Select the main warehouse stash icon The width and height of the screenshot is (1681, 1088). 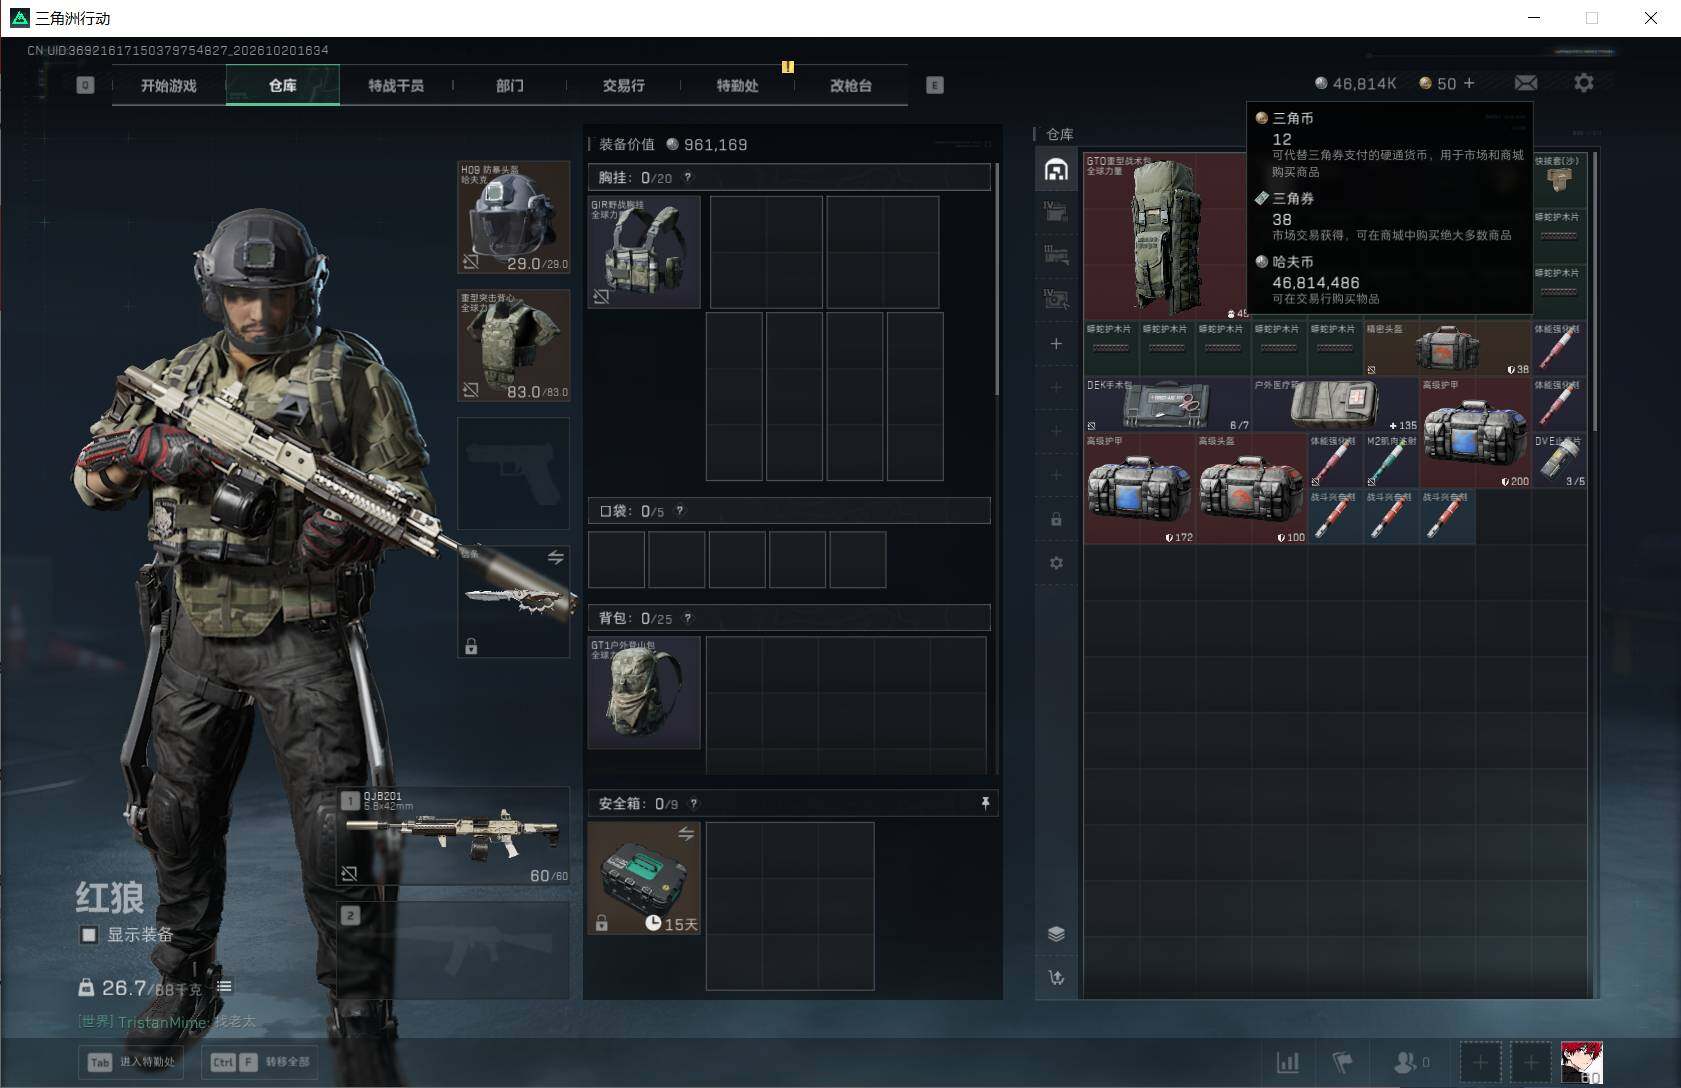(1056, 170)
